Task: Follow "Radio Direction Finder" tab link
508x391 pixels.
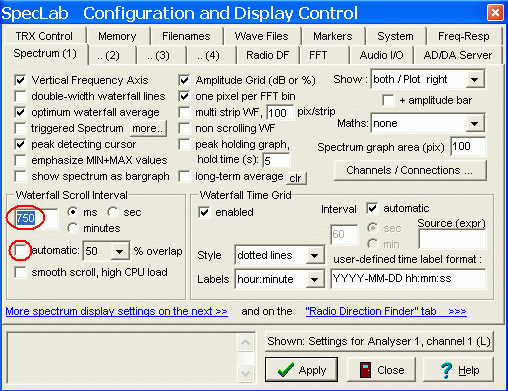Action: [386, 311]
